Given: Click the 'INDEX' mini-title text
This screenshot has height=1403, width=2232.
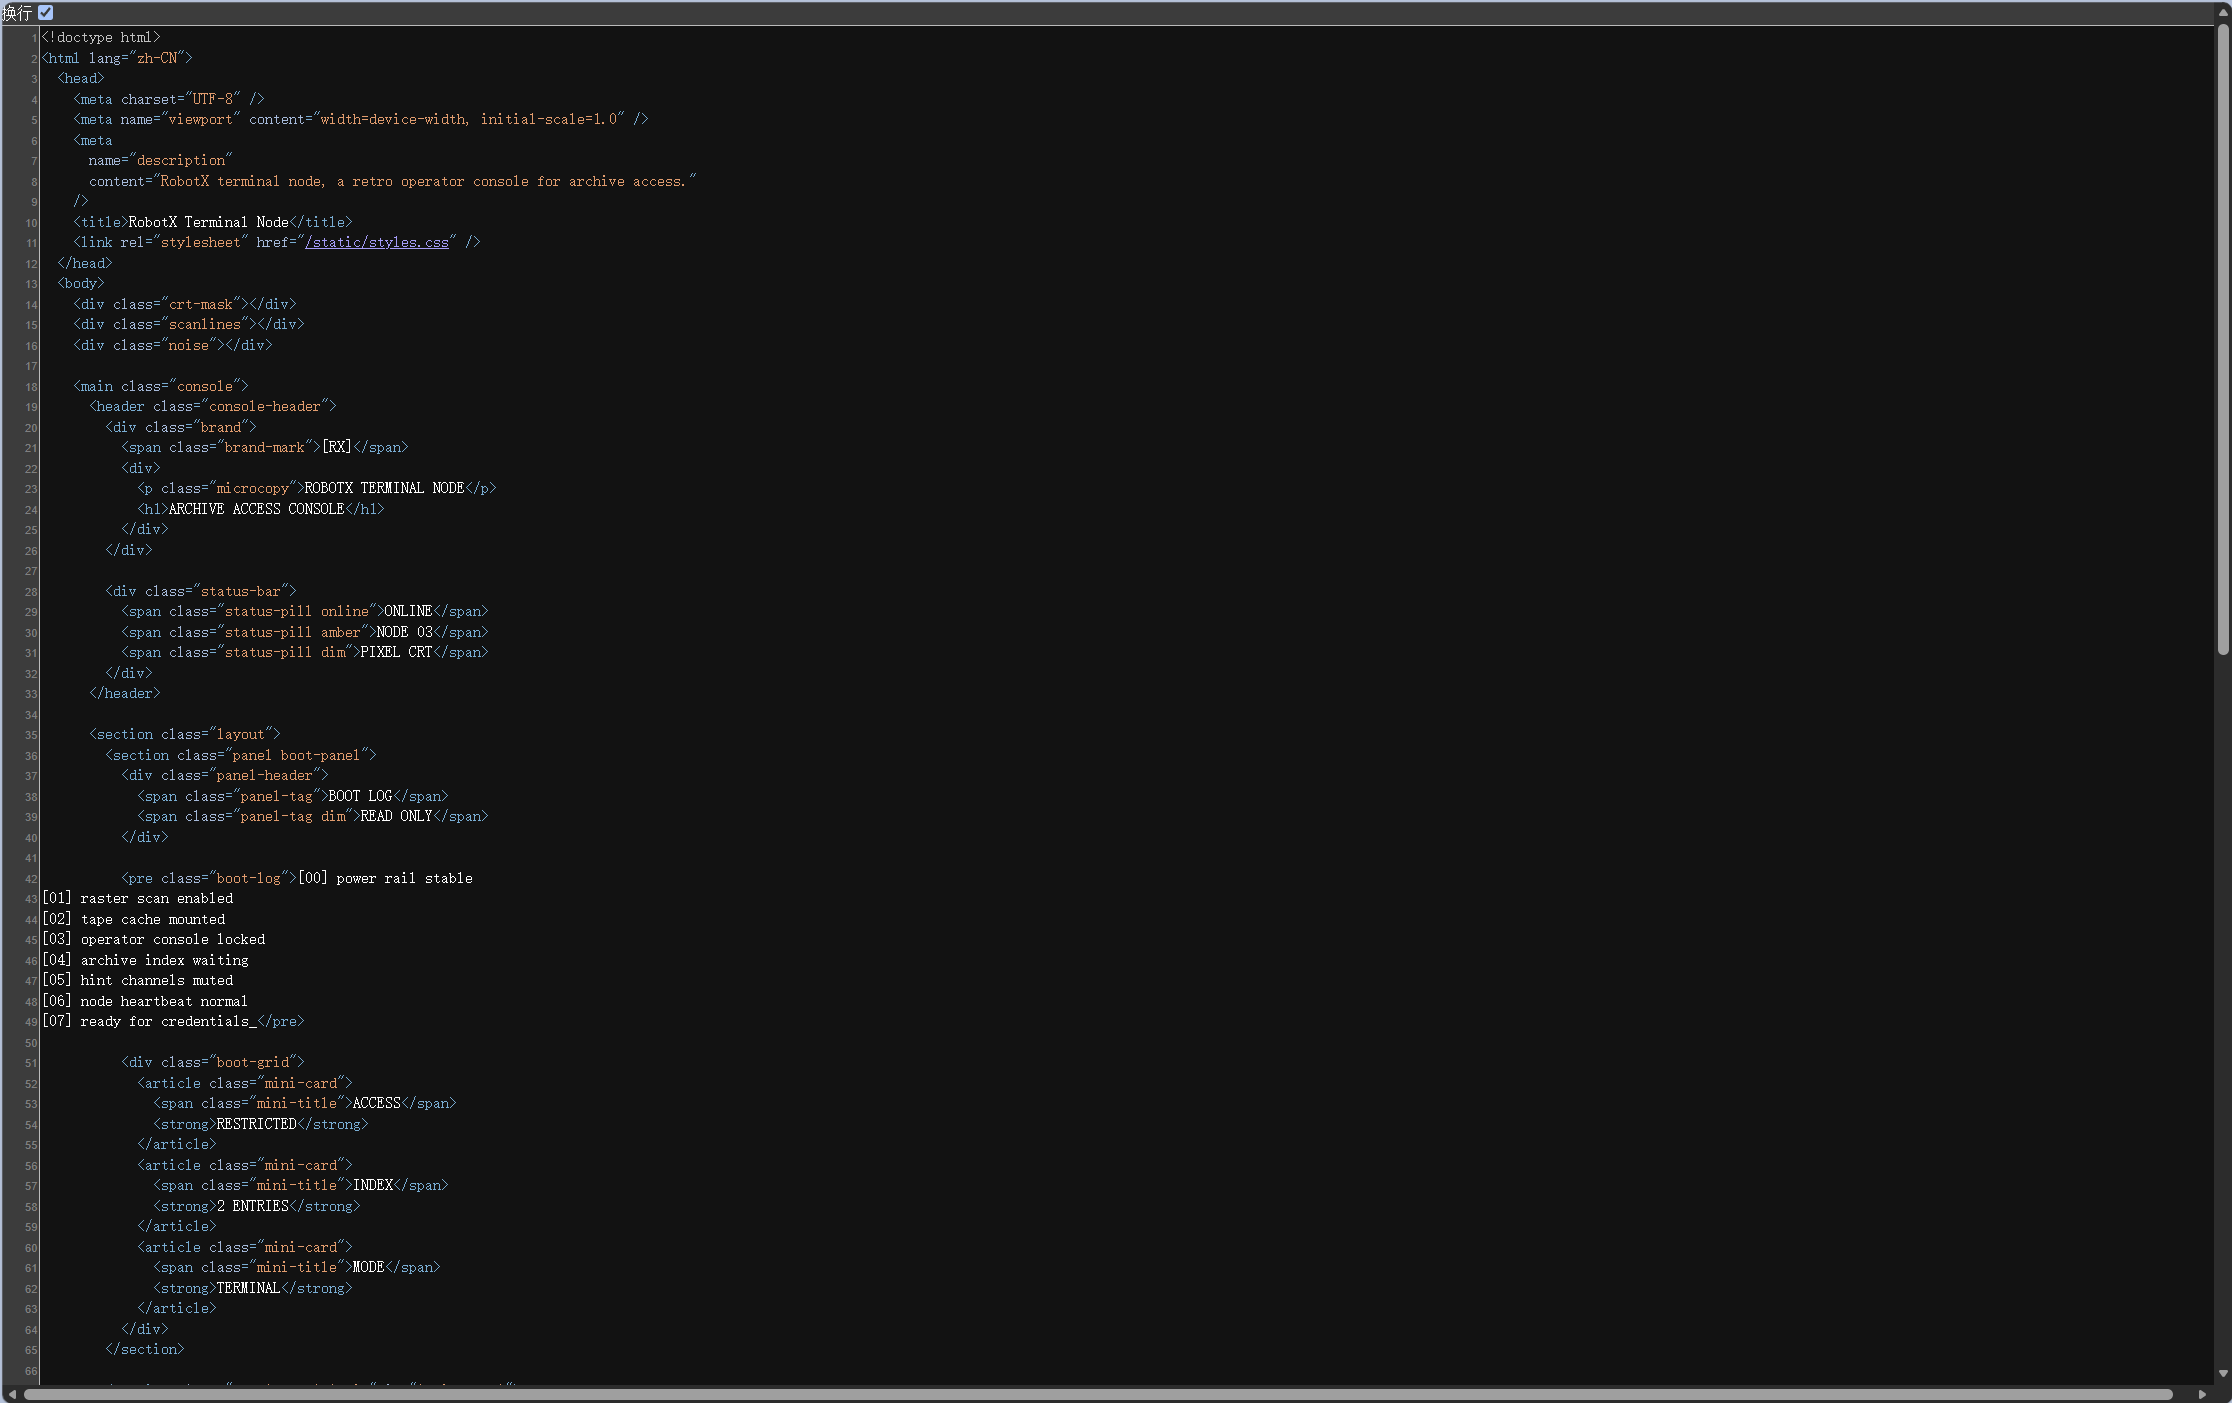Looking at the screenshot, I should [372, 1185].
